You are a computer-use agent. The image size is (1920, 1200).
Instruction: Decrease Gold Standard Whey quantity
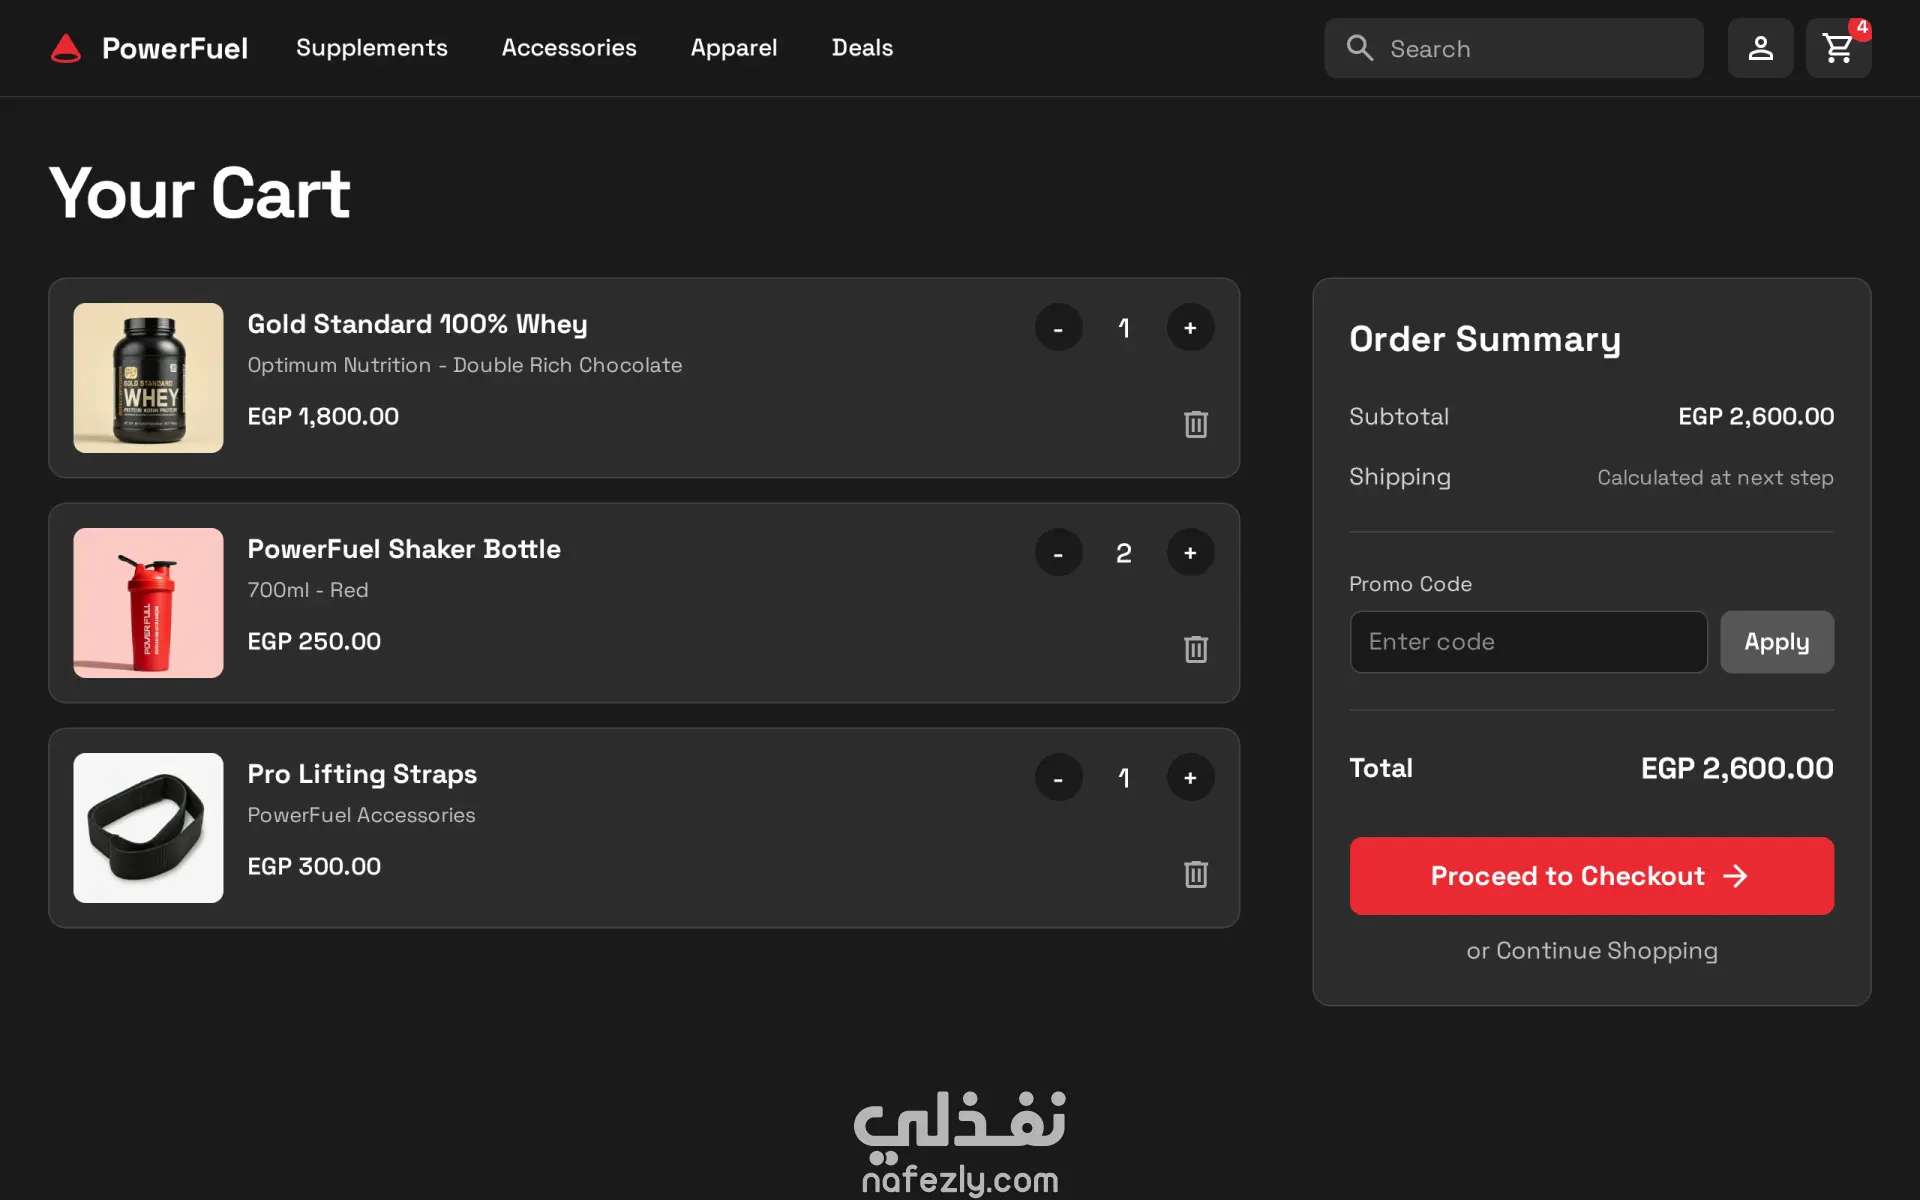point(1058,328)
